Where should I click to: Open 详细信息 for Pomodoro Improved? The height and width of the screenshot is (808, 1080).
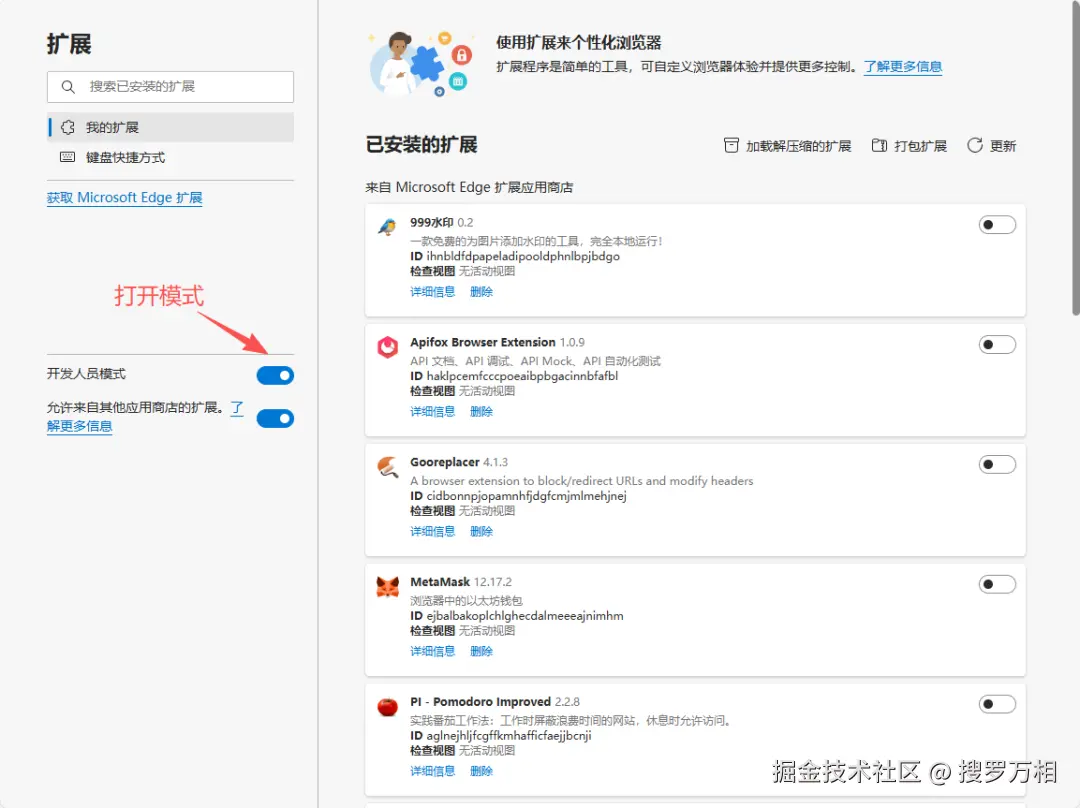tap(433, 771)
